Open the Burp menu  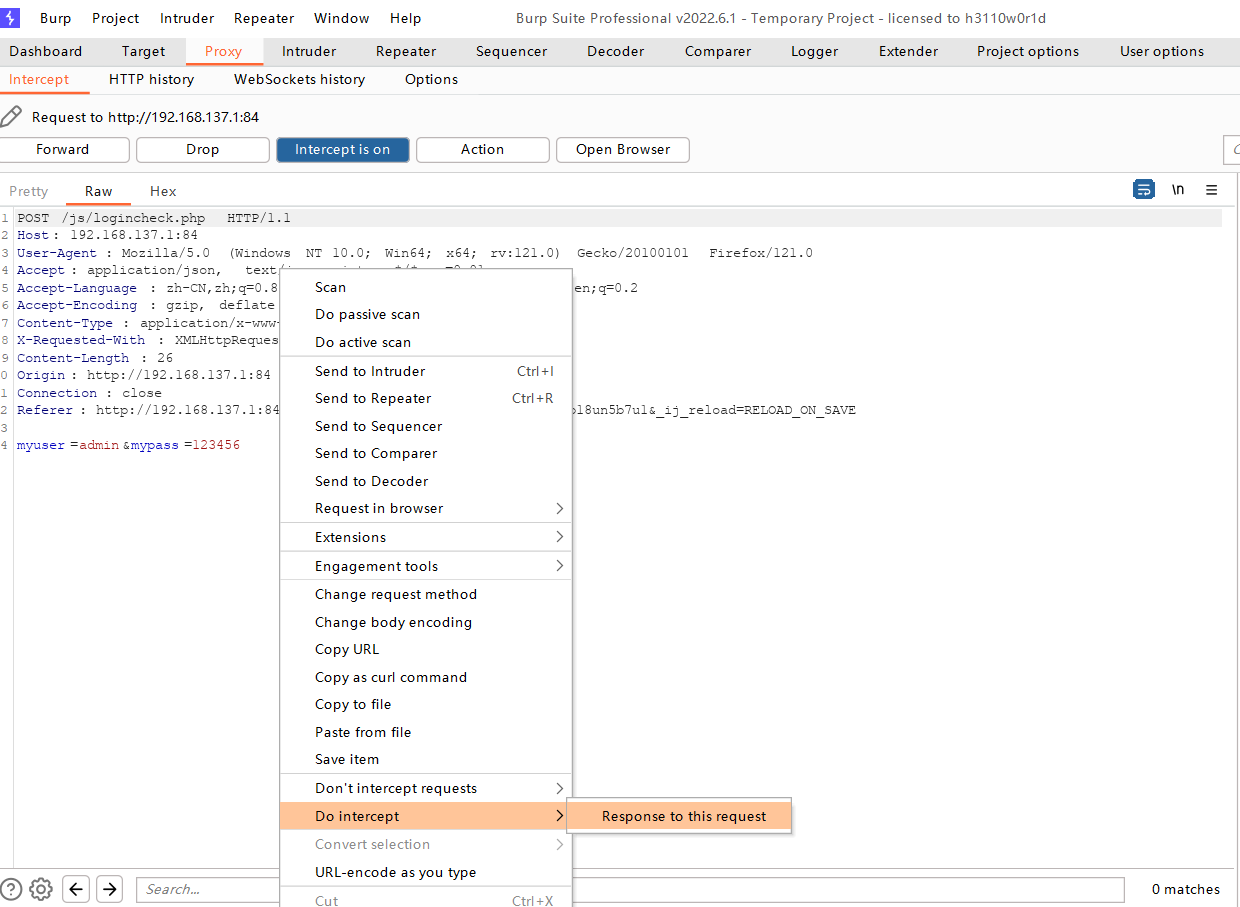click(56, 18)
